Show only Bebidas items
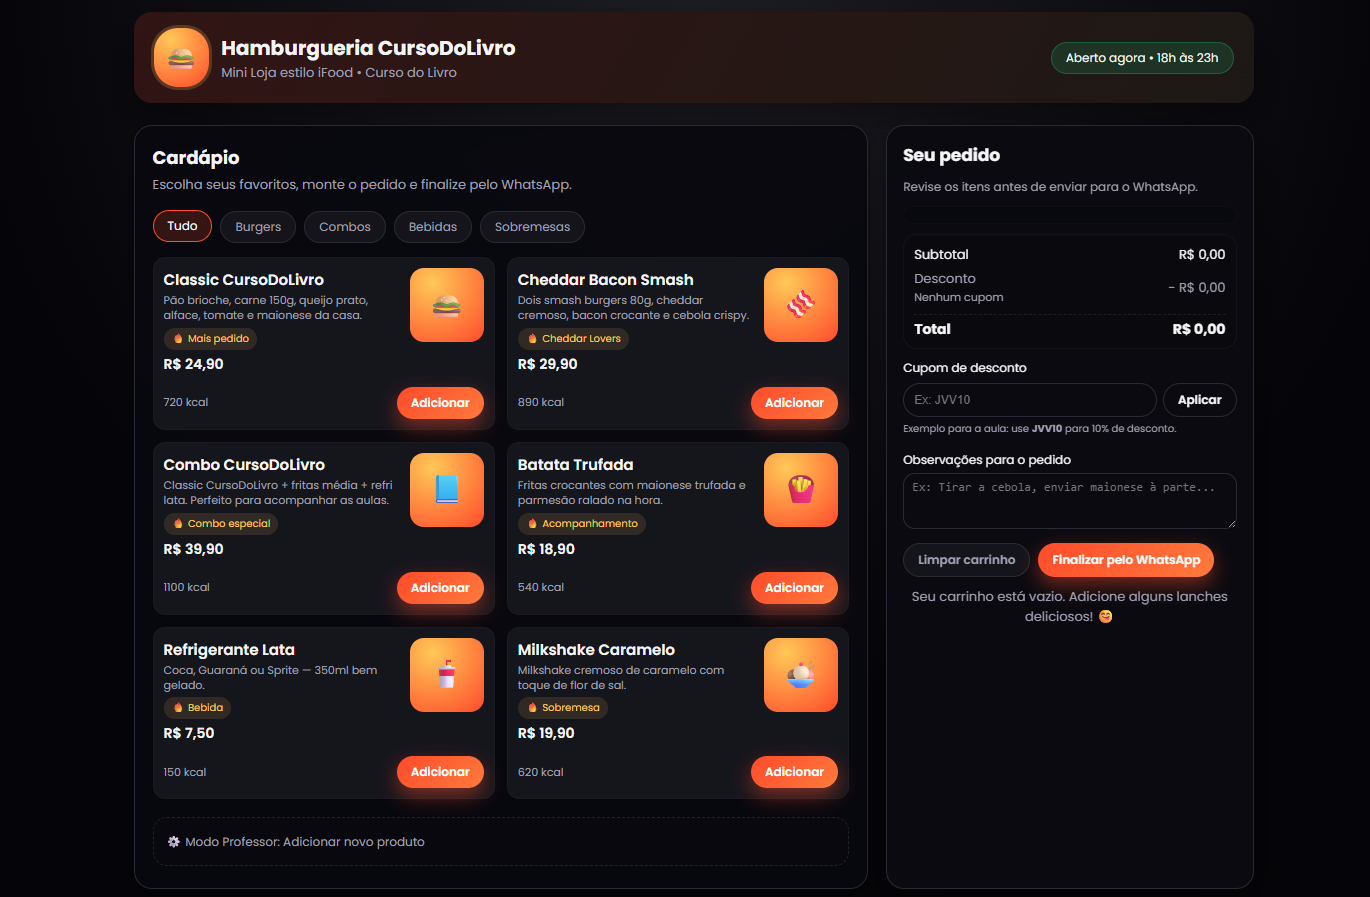Viewport: 1370px width, 897px height. (x=432, y=227)
